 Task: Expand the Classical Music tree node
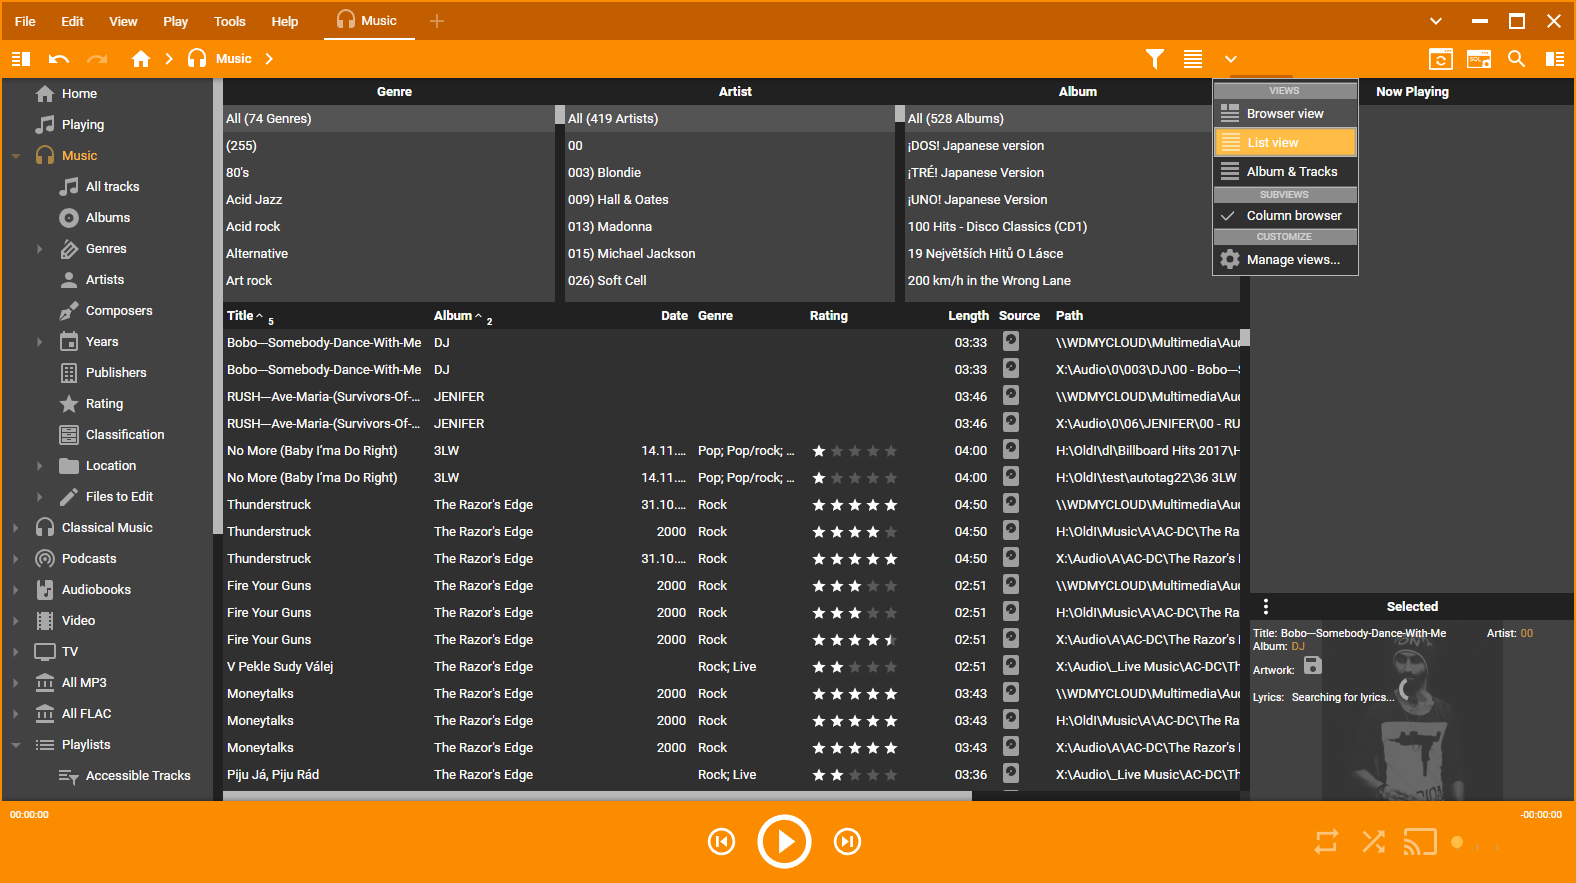[16, 528]
